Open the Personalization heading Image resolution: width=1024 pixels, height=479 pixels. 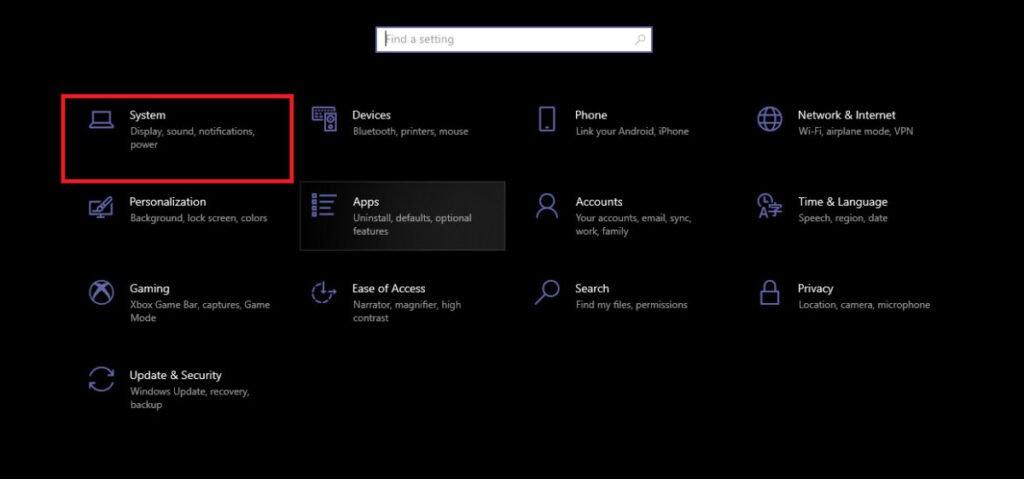click(168, 202)
